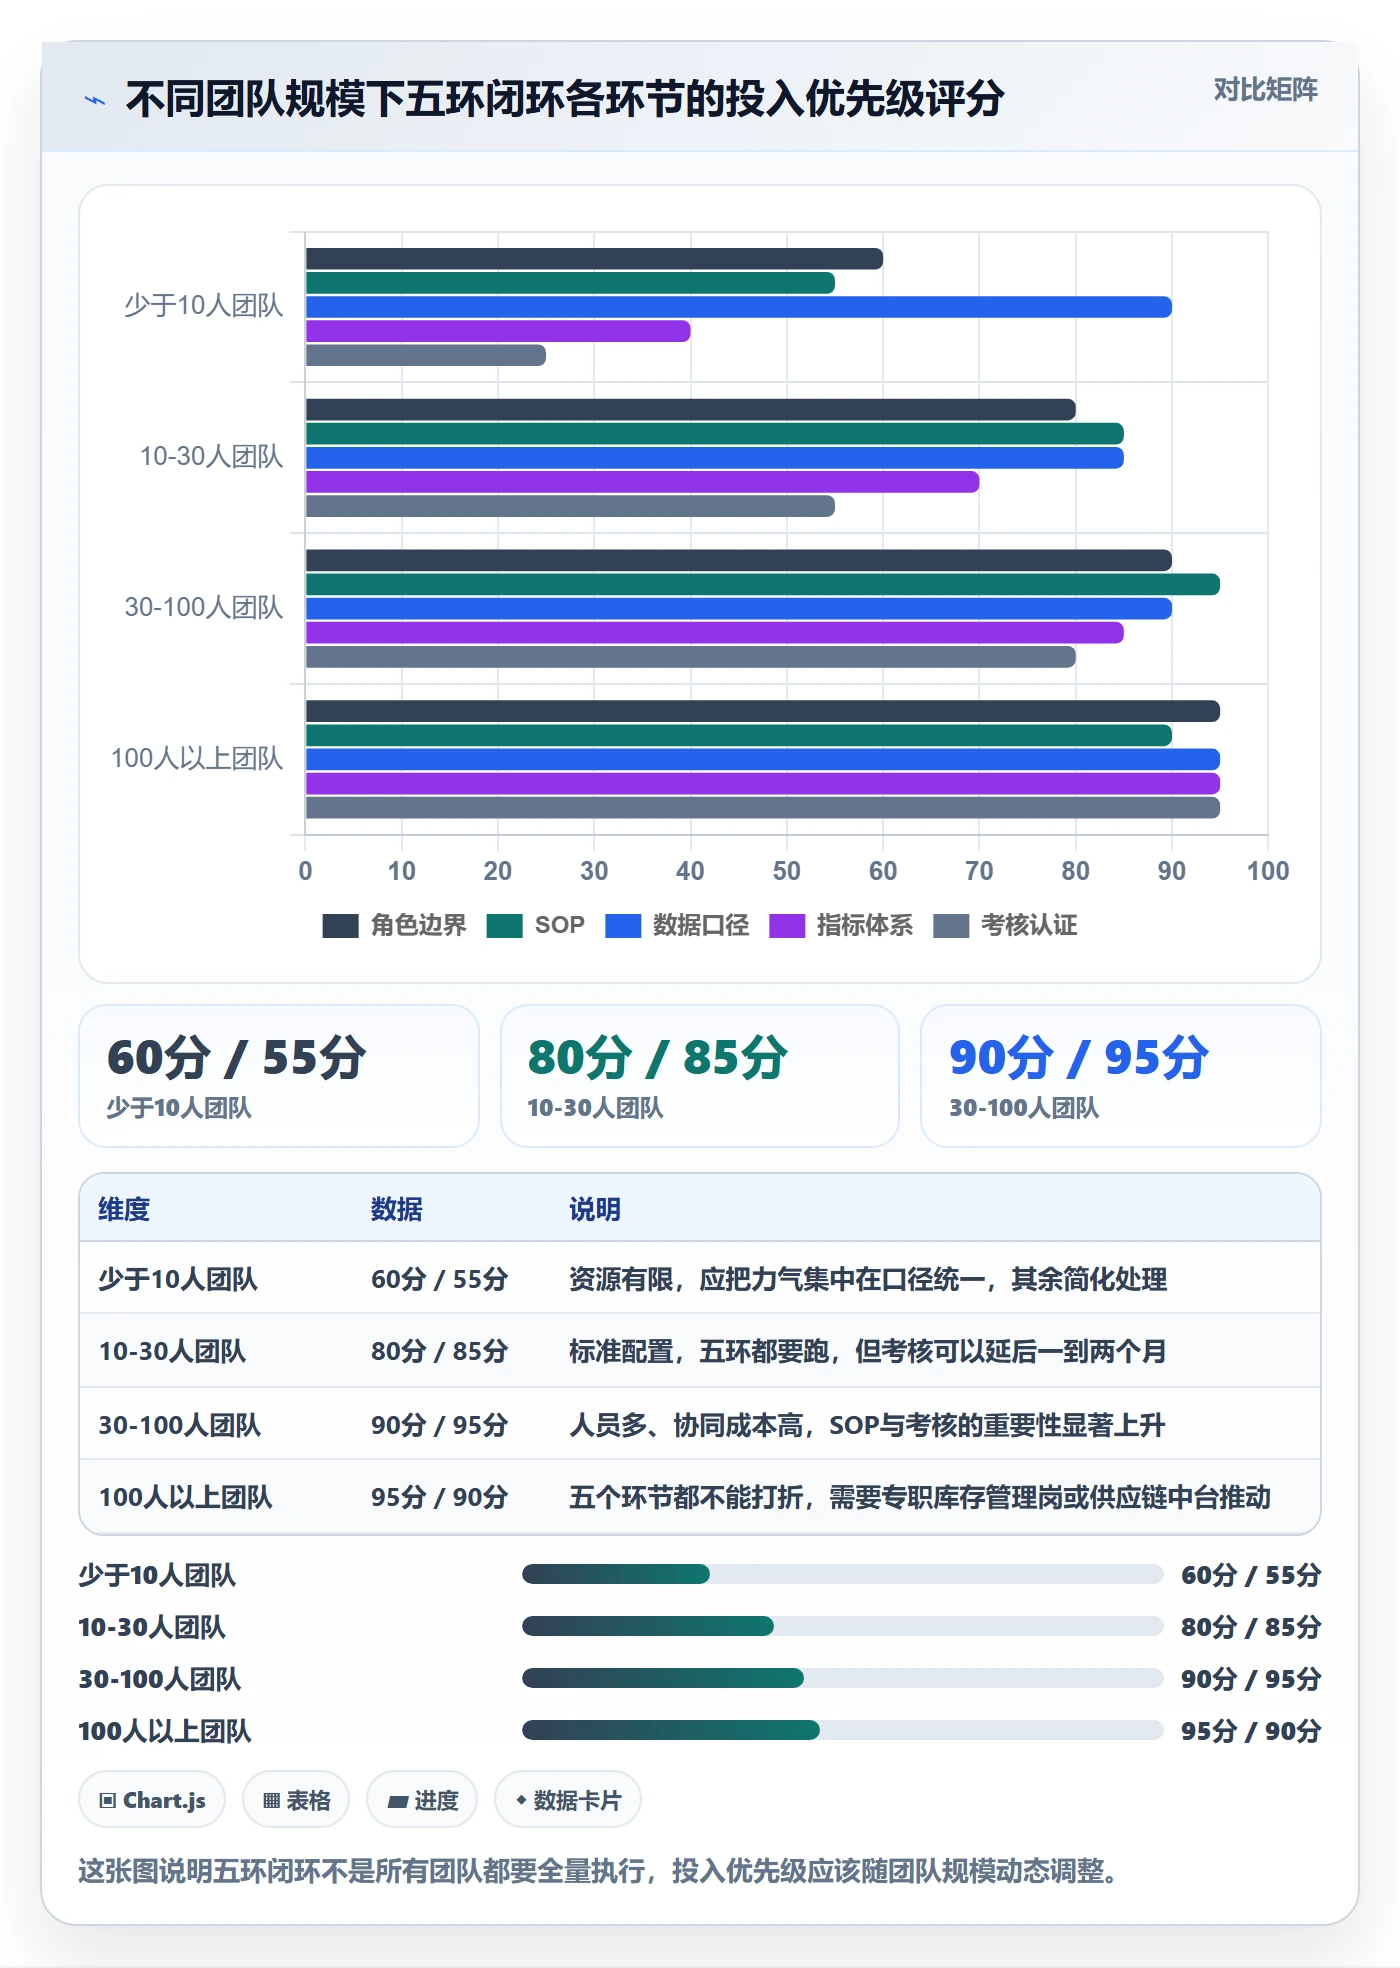This screenshot has height=1968, width=1400.
Task: Click the x-axis tick label 100
Action: point(1268,871)
